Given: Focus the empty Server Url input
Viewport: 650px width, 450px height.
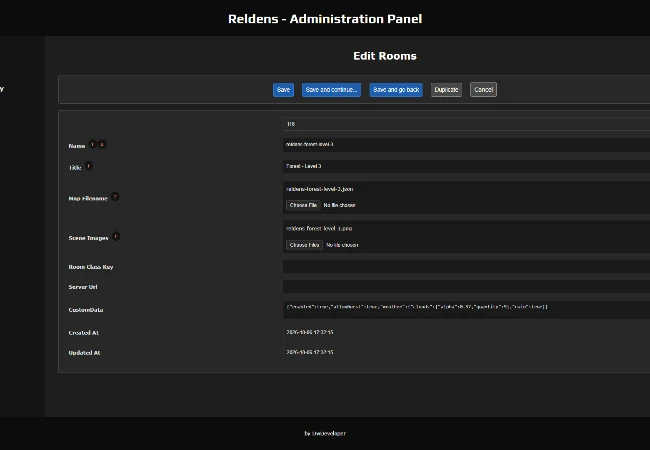Looking at the screenshot, I should click(x=466, y=286).
